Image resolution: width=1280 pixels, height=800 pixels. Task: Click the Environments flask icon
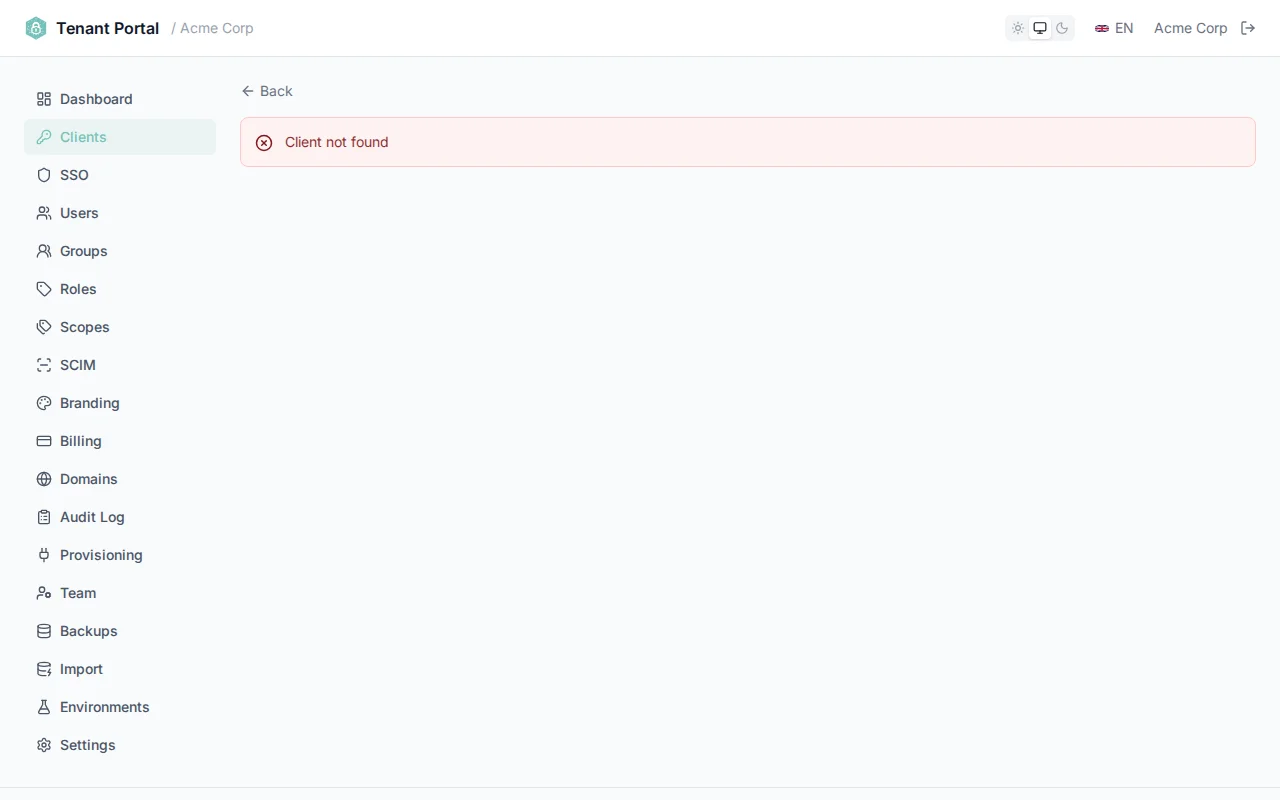click(x=44, y=707)
